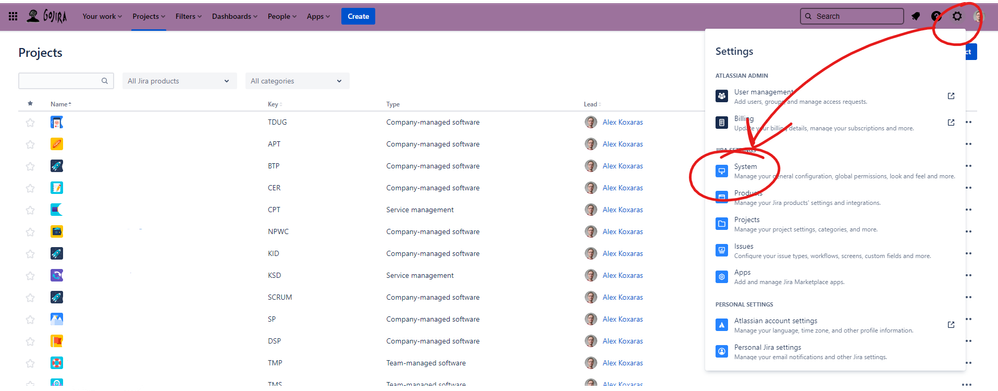Expand the Your work menu
Screen dimensions: 998x391
click(x=102, y=17)
